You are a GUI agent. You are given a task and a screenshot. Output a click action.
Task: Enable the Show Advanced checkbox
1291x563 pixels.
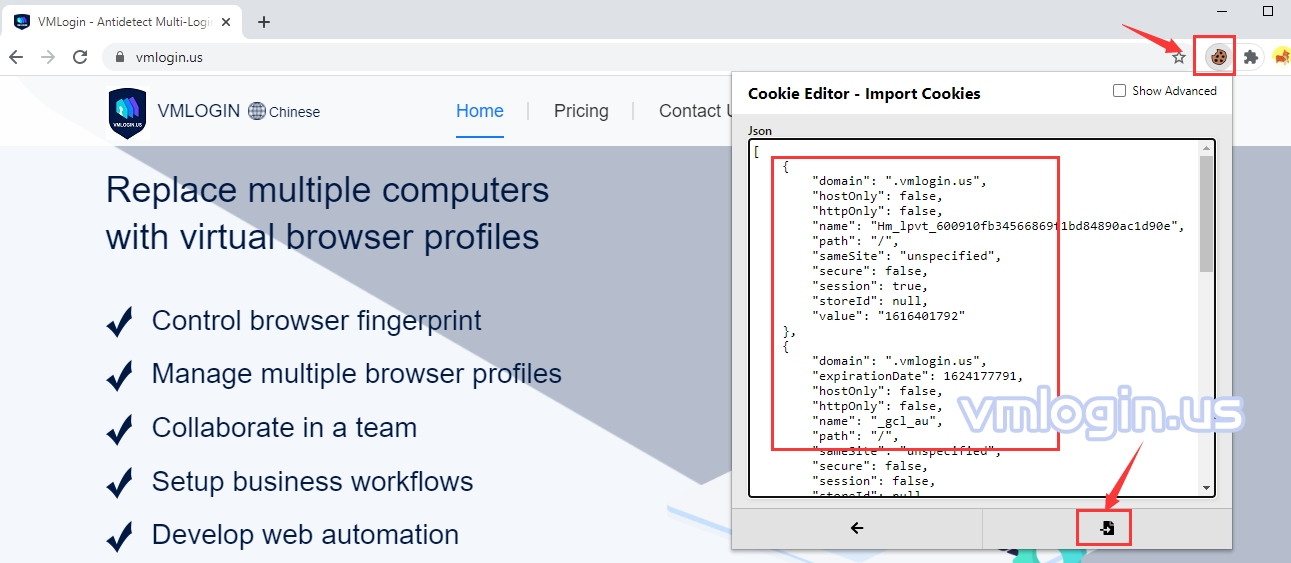click(x=1119, y=91)
